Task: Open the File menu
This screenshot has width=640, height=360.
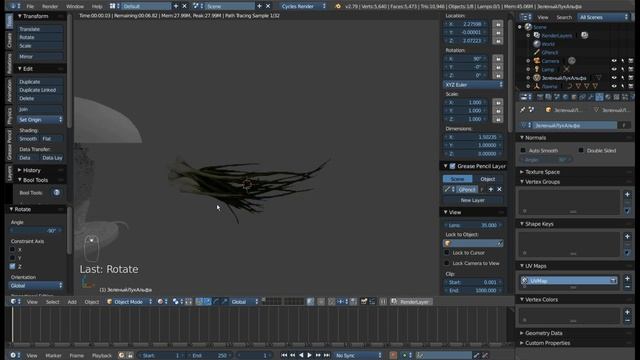Action: pos(30,6)
